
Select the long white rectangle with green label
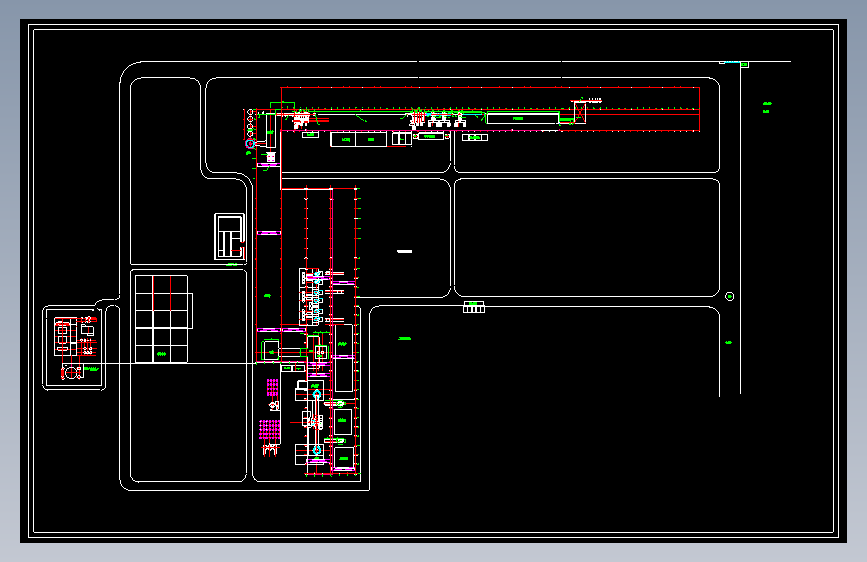[523, 118]
